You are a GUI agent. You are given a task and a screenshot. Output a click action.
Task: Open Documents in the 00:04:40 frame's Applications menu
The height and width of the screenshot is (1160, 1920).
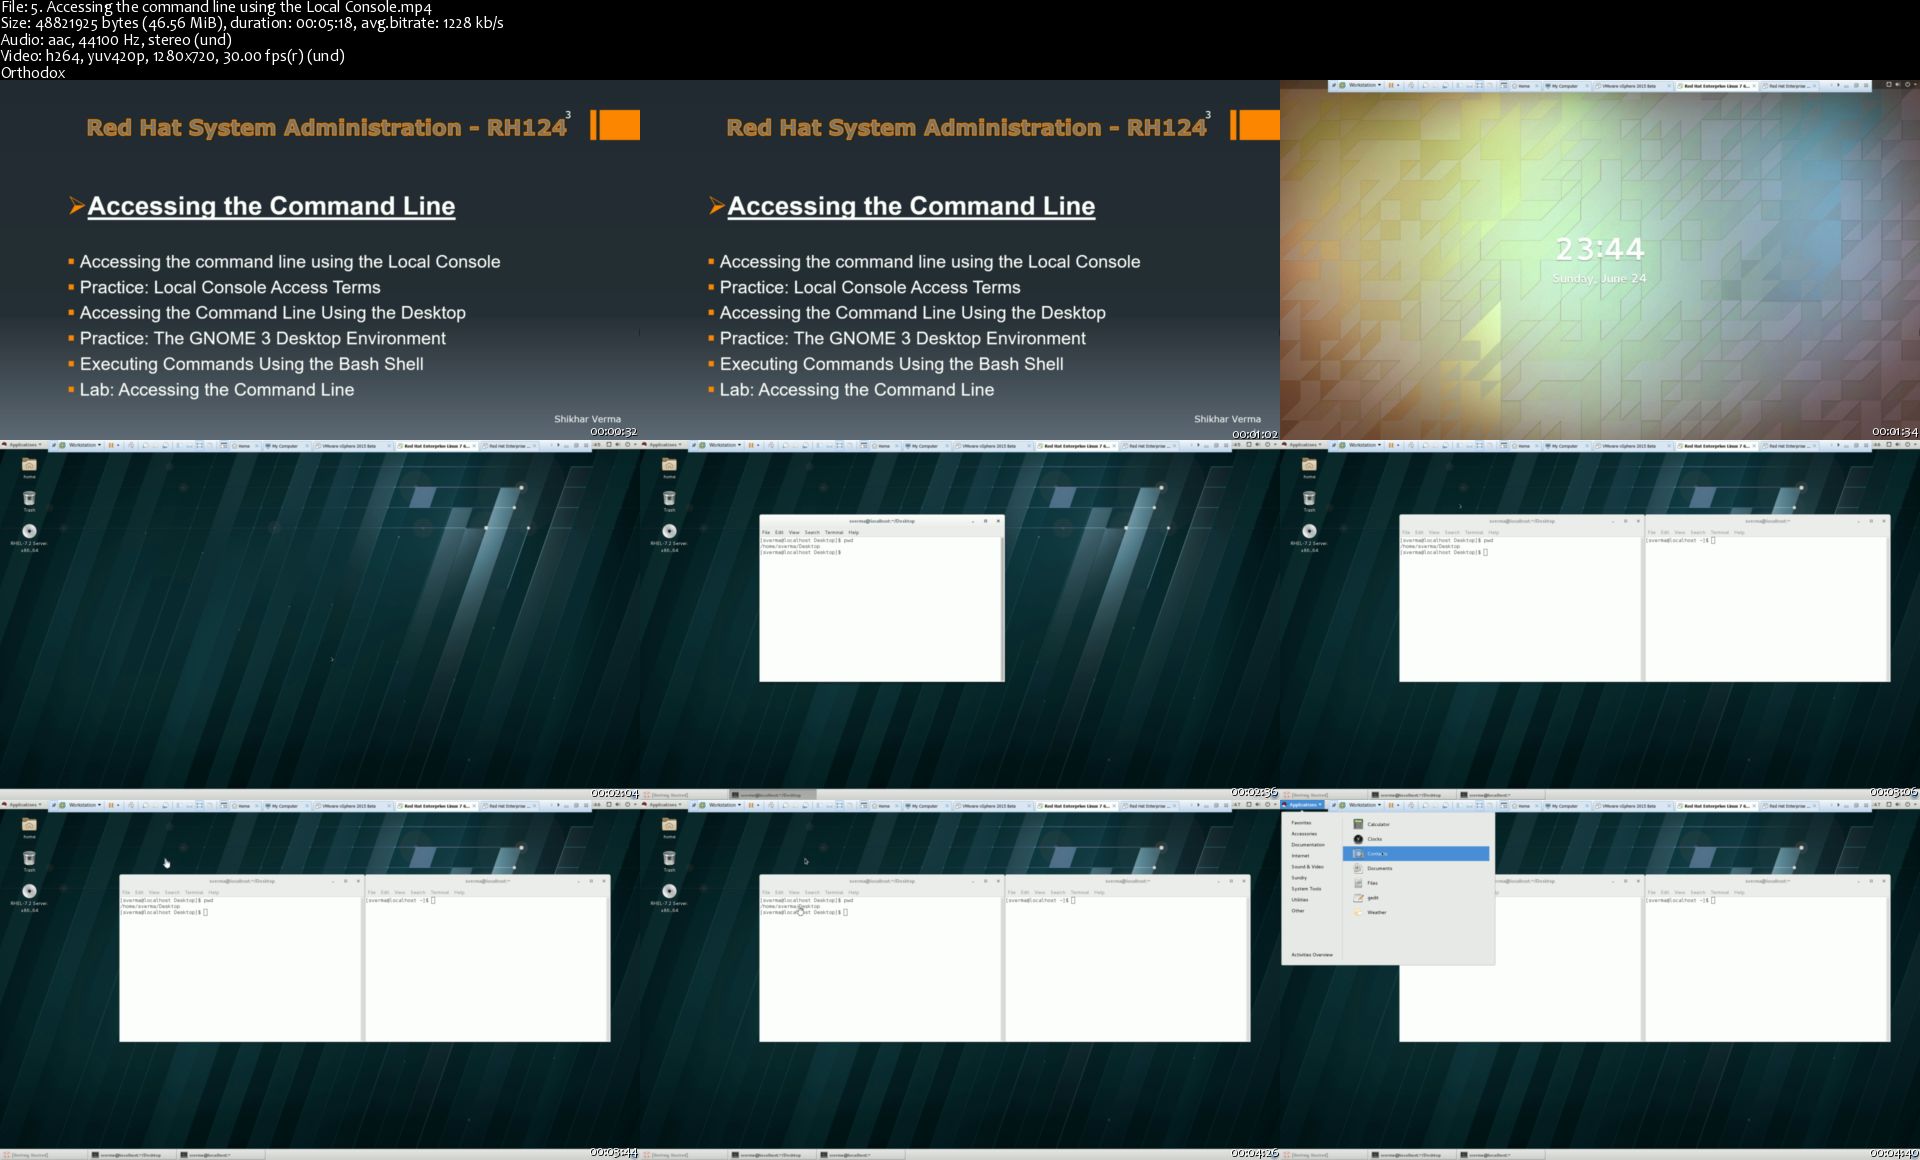(1416, 868)
